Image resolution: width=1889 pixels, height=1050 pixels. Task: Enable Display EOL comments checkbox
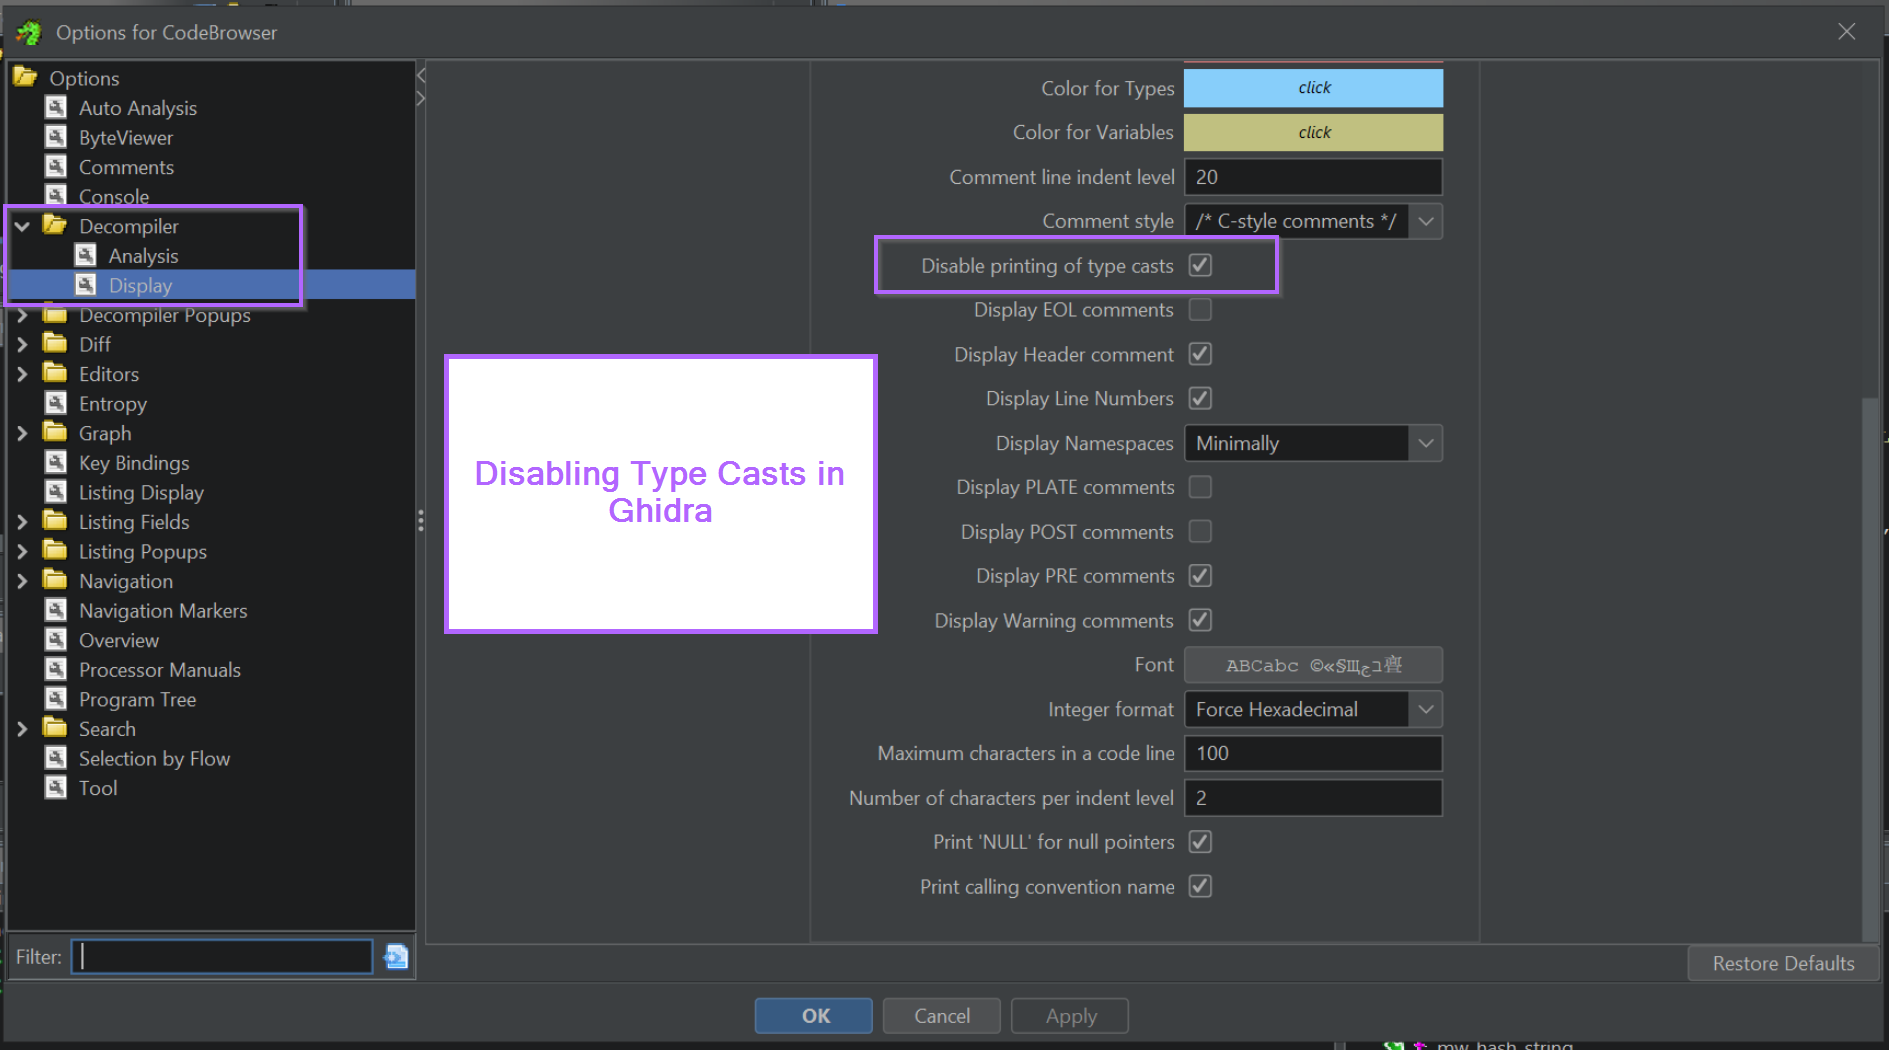click(1200, 310)
